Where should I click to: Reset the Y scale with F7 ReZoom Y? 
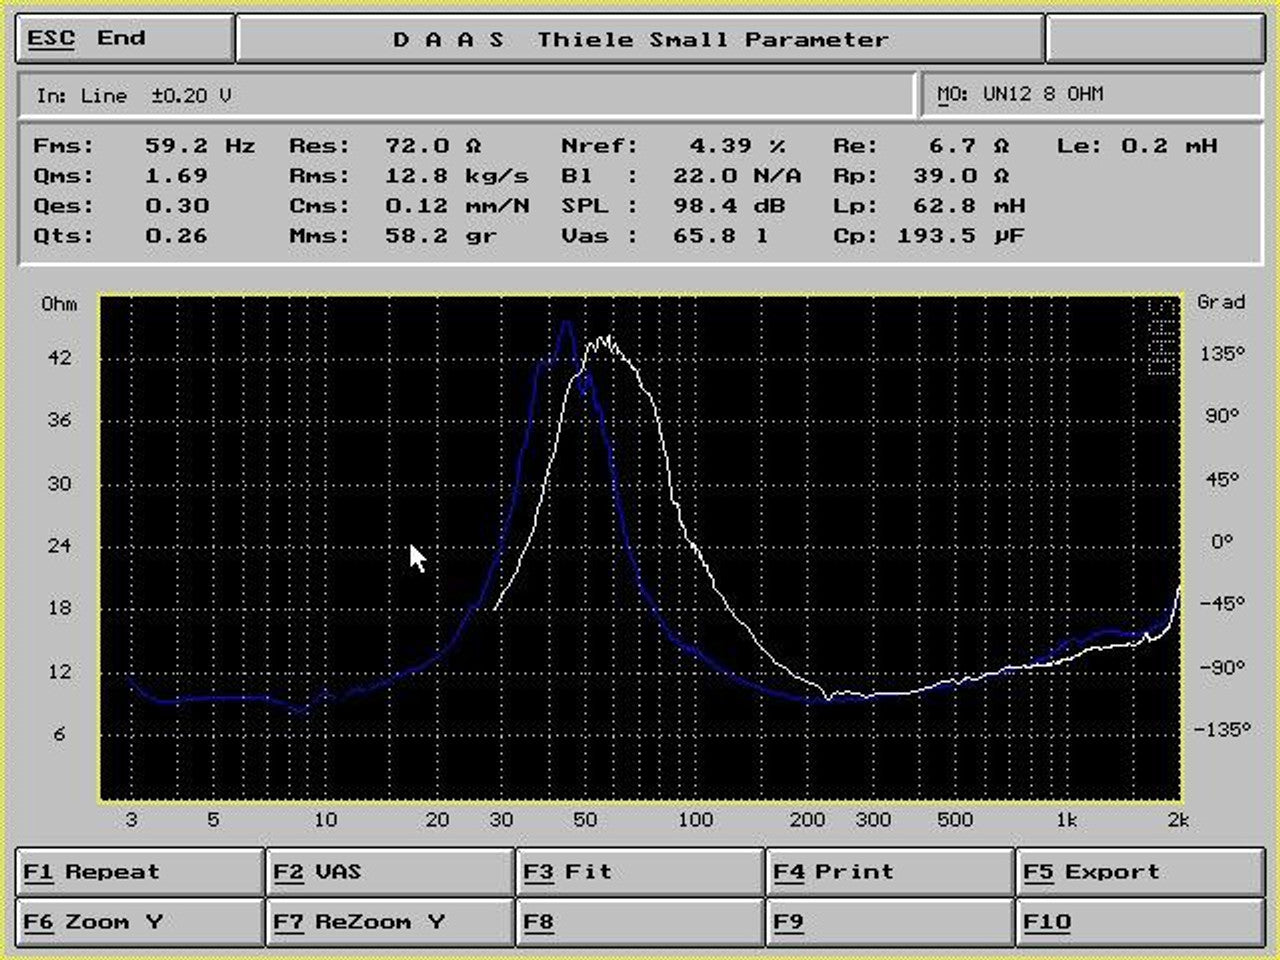pos(390,922)
